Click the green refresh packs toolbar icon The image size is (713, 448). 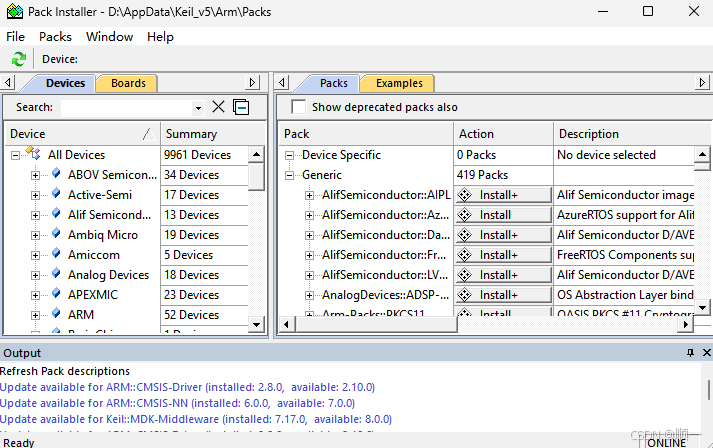(x=19, y=59)
